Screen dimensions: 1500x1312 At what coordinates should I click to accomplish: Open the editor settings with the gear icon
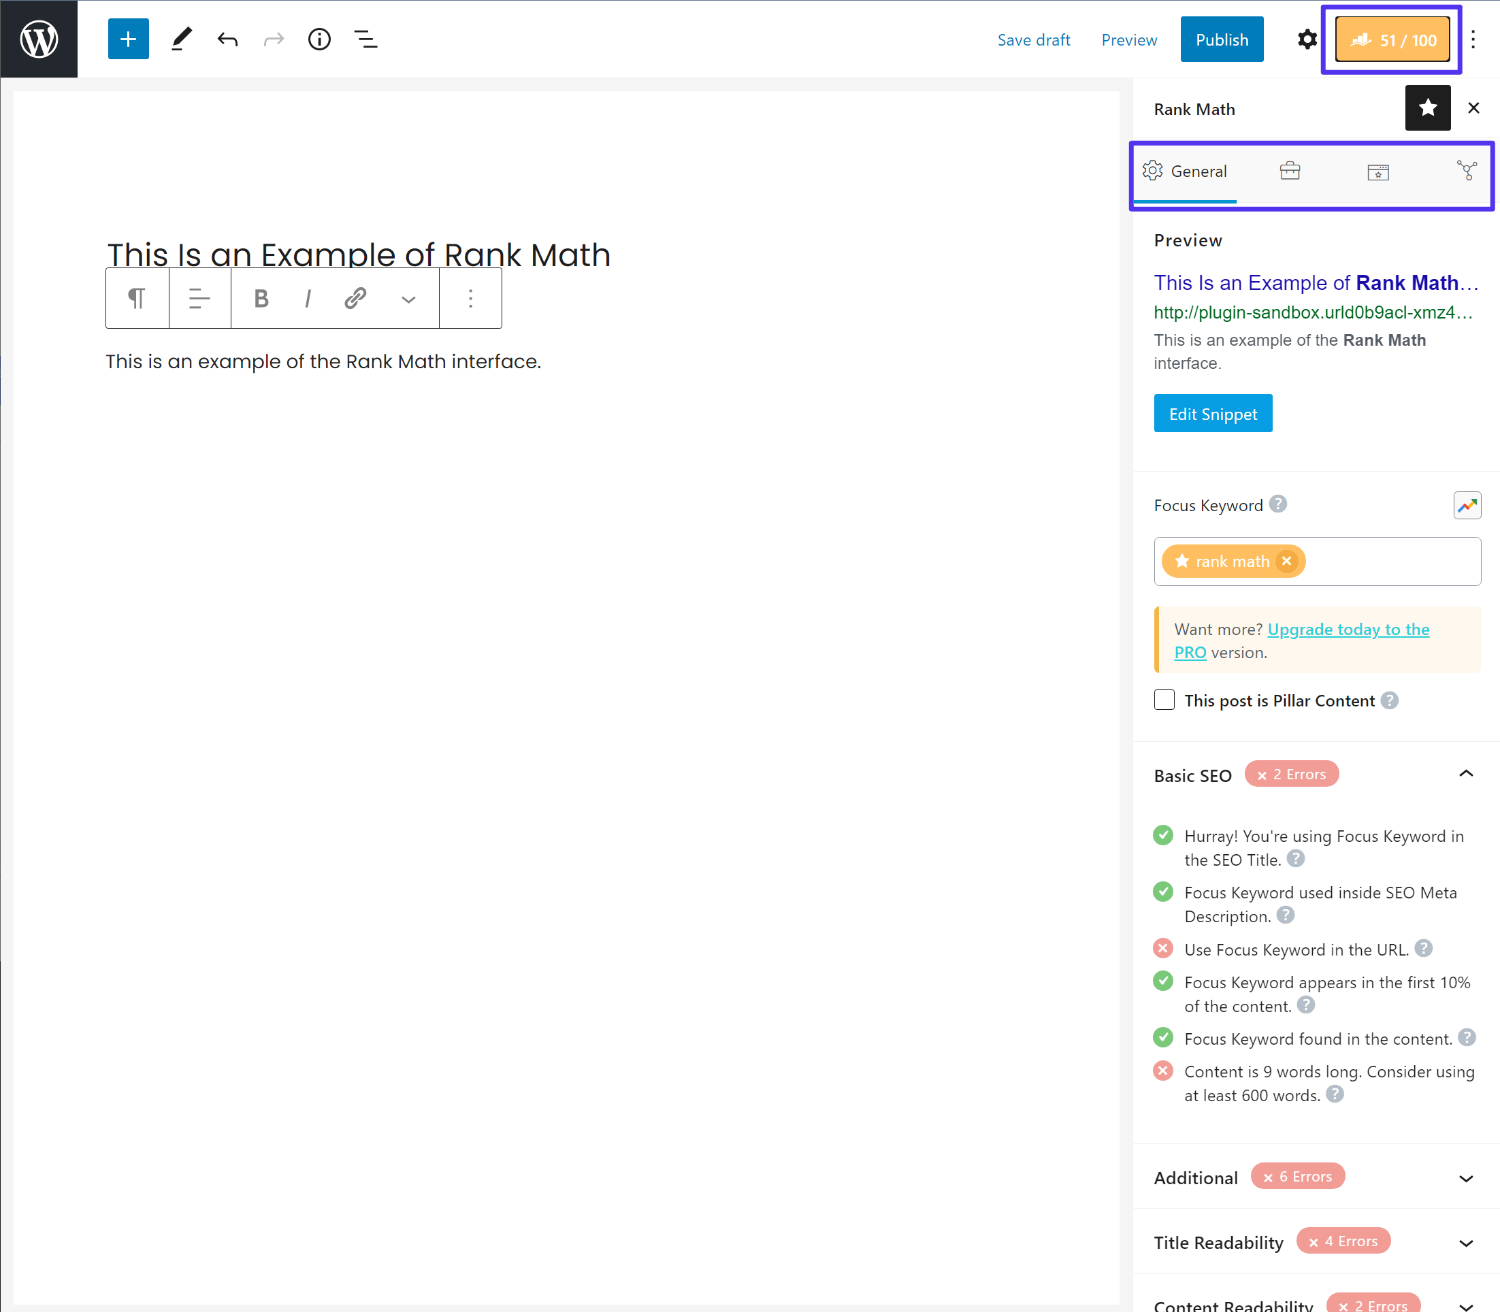1307,39
